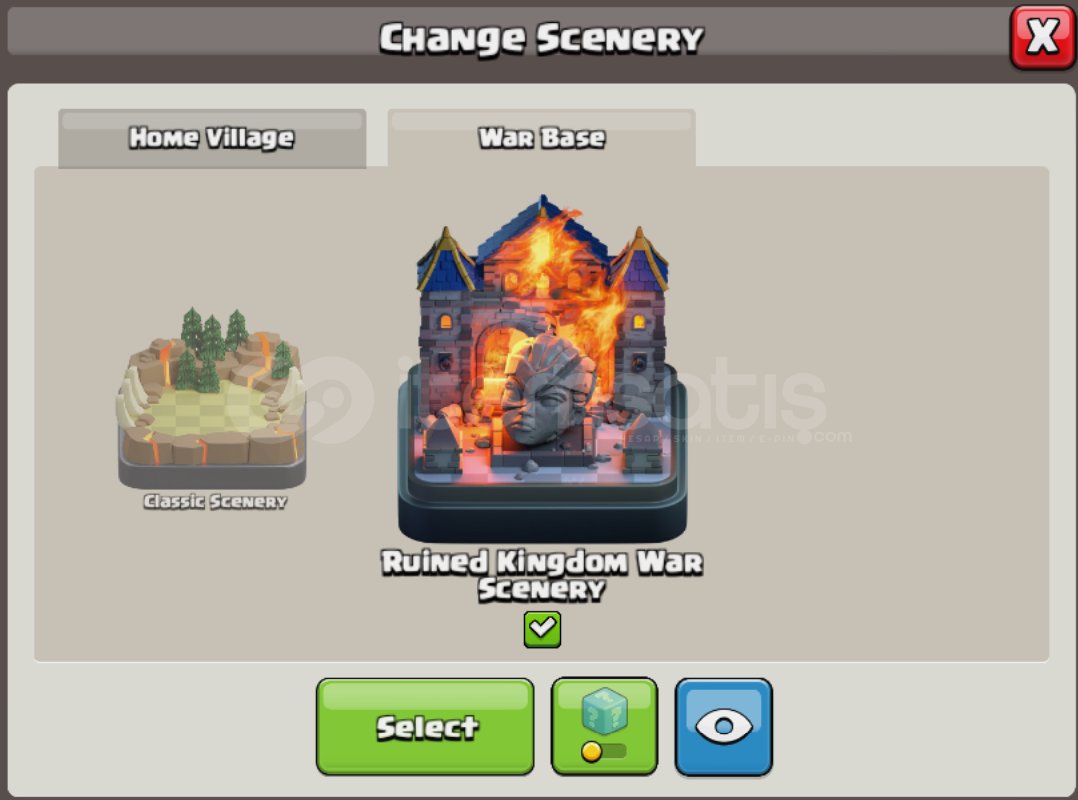Screen dimensions: 1078x800
Task: Click the Change Scenery header title
Action: click(x=542, y=38)
